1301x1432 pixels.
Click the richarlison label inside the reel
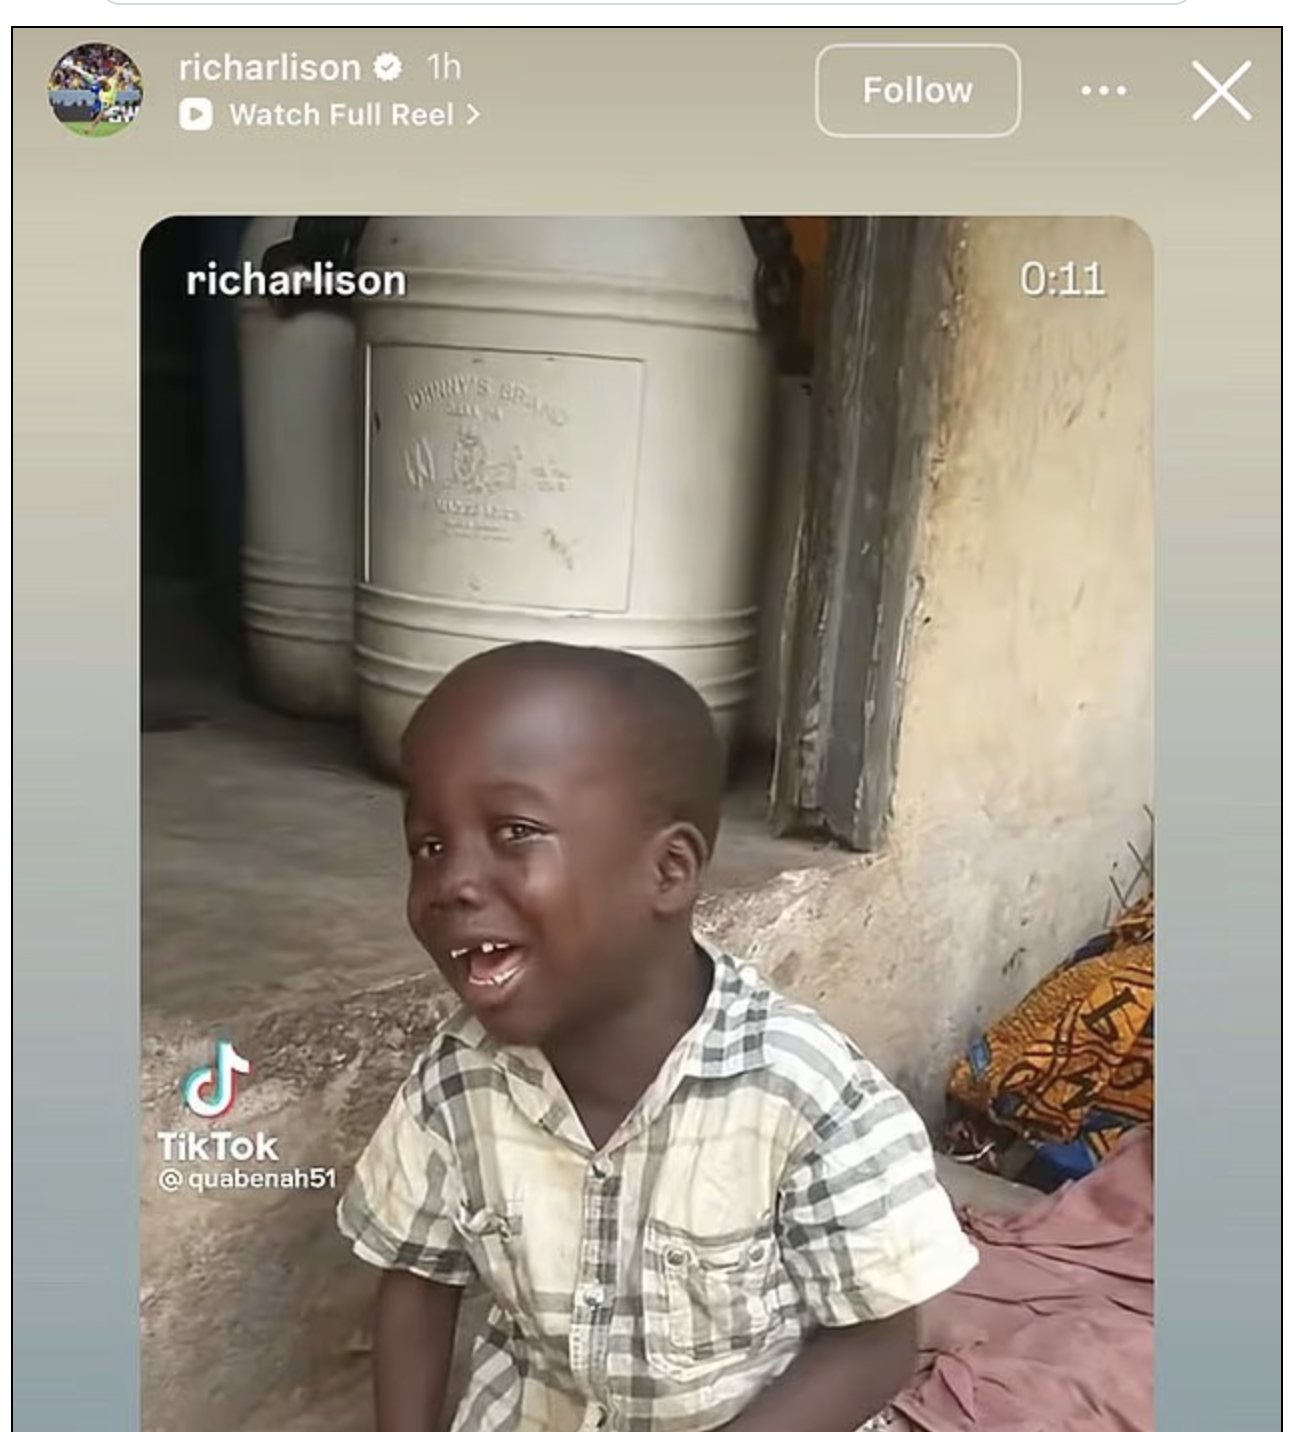(x=296, y=280)
